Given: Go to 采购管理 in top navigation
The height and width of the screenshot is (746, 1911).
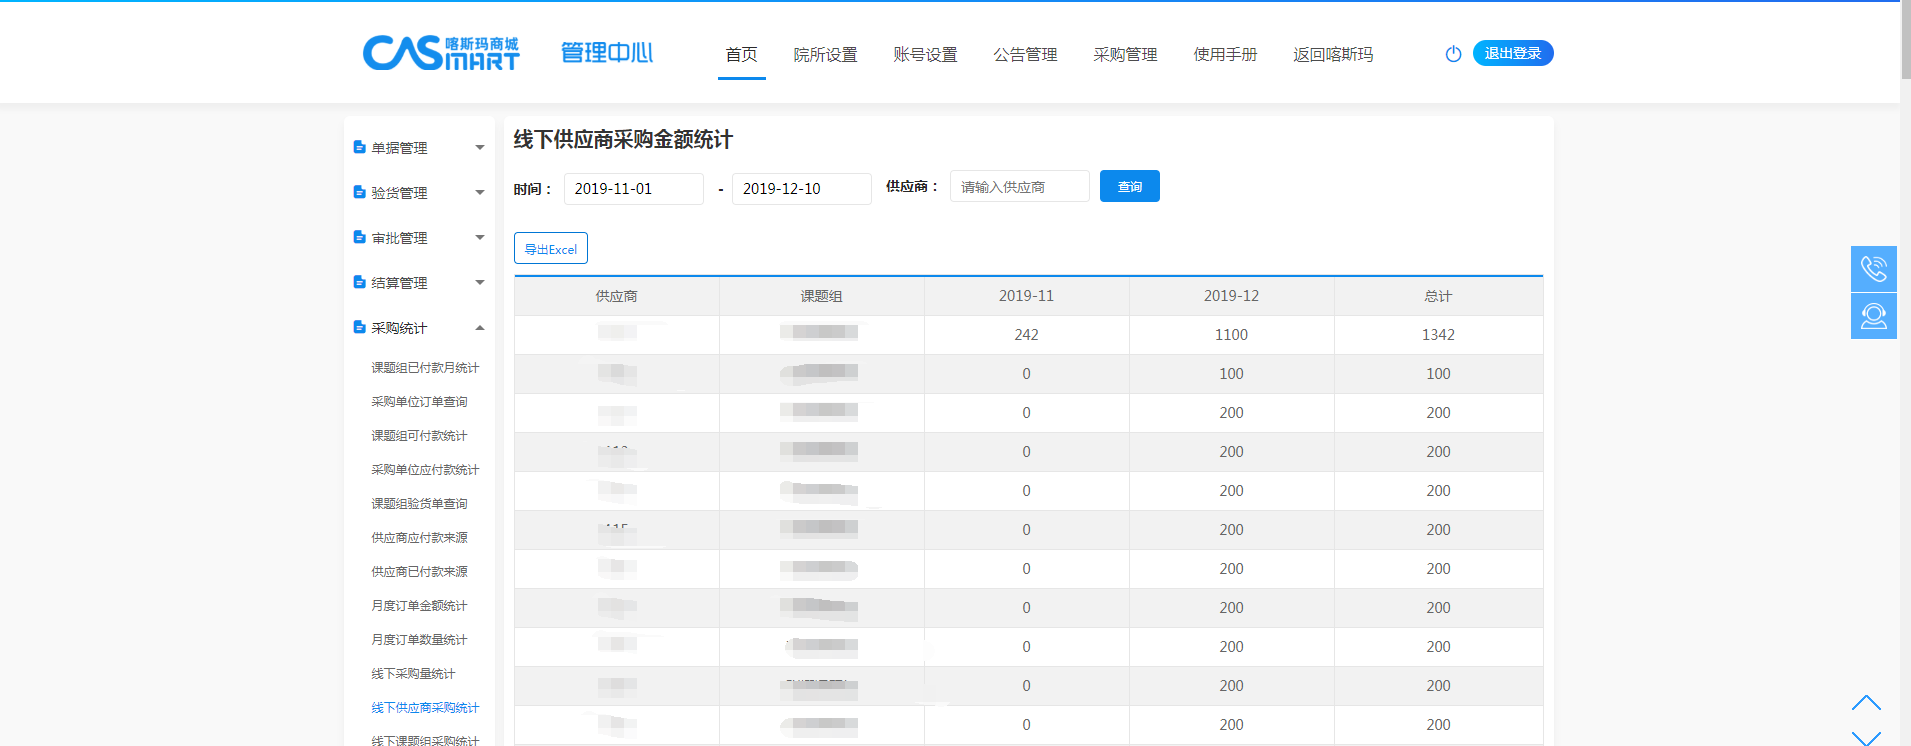Looking at the screenshot, I should pyautogui.click(x=1125, y=55).
